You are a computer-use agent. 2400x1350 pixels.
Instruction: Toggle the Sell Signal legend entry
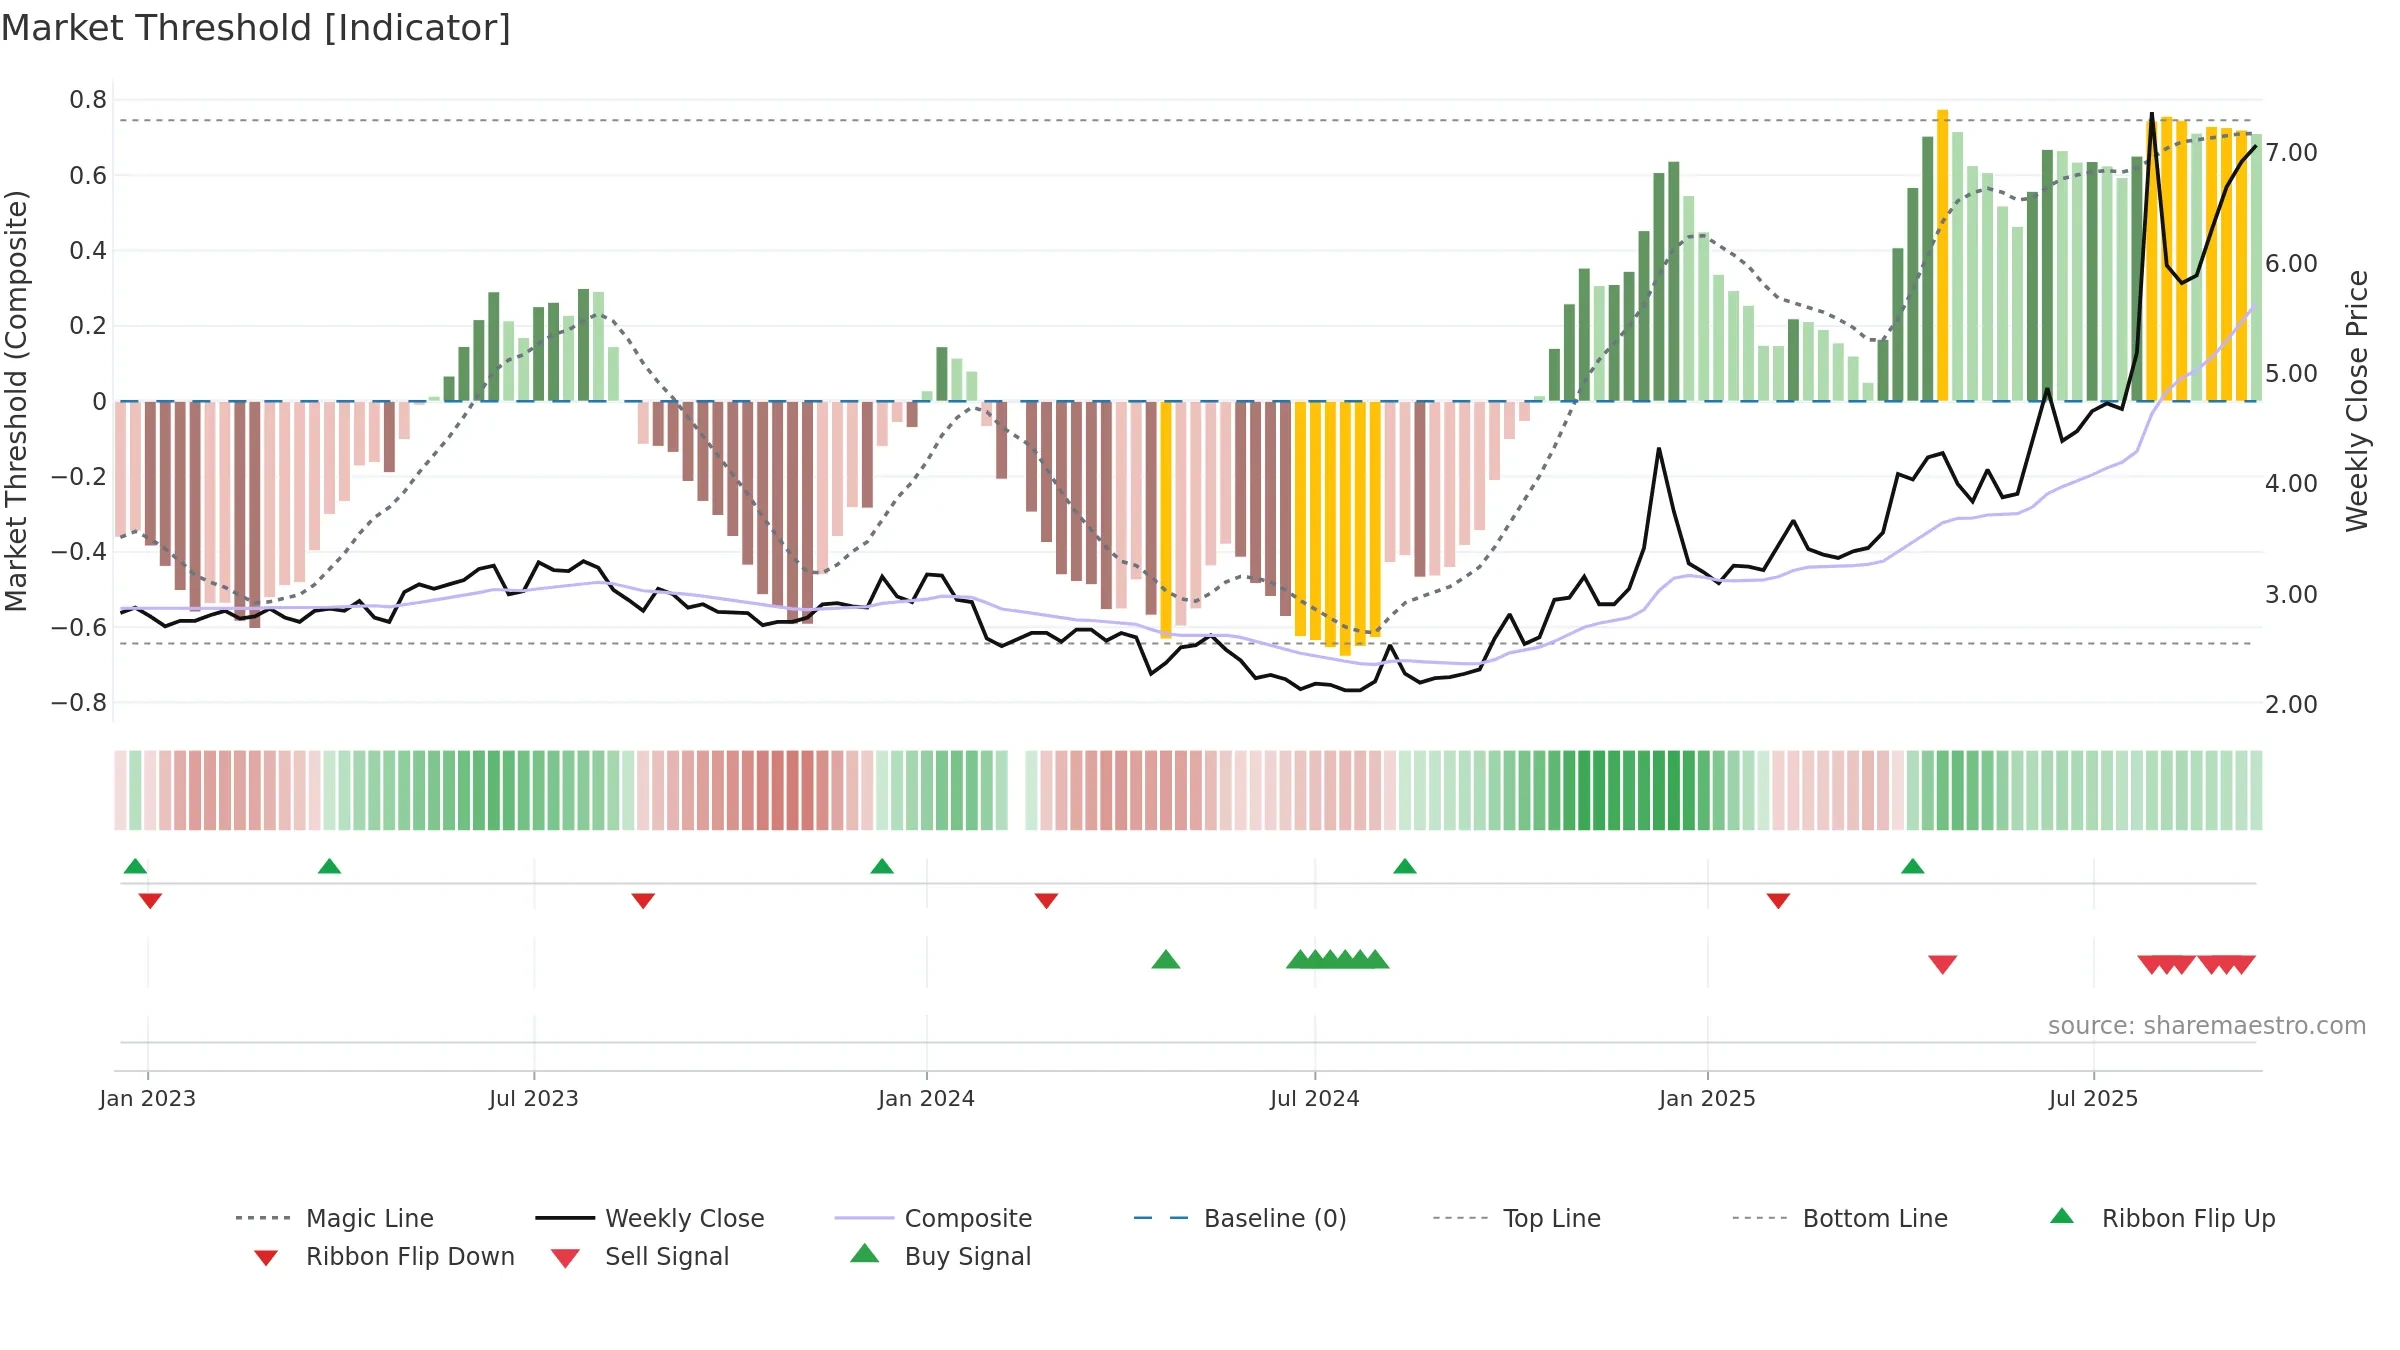pyautogui.click(x=640, y=1256)
